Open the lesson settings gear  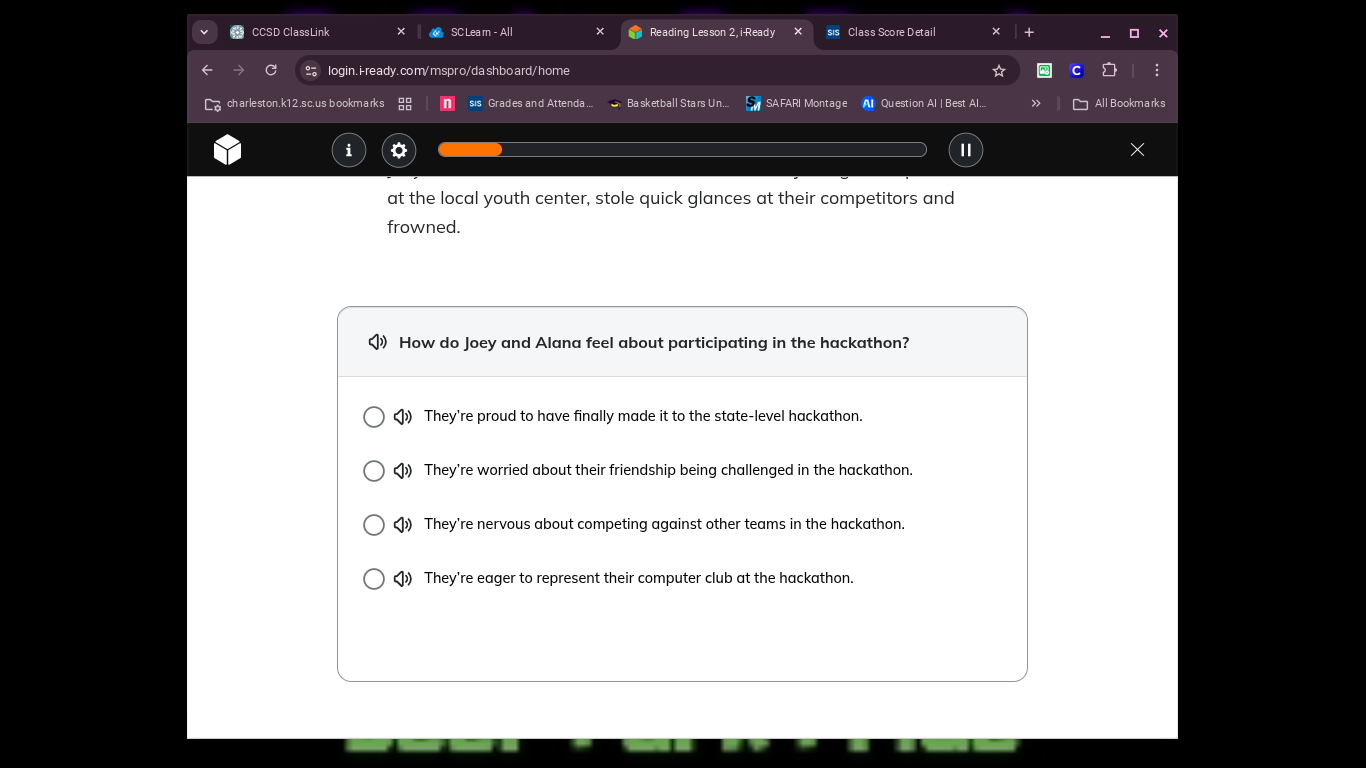click(x=399, y=150)
